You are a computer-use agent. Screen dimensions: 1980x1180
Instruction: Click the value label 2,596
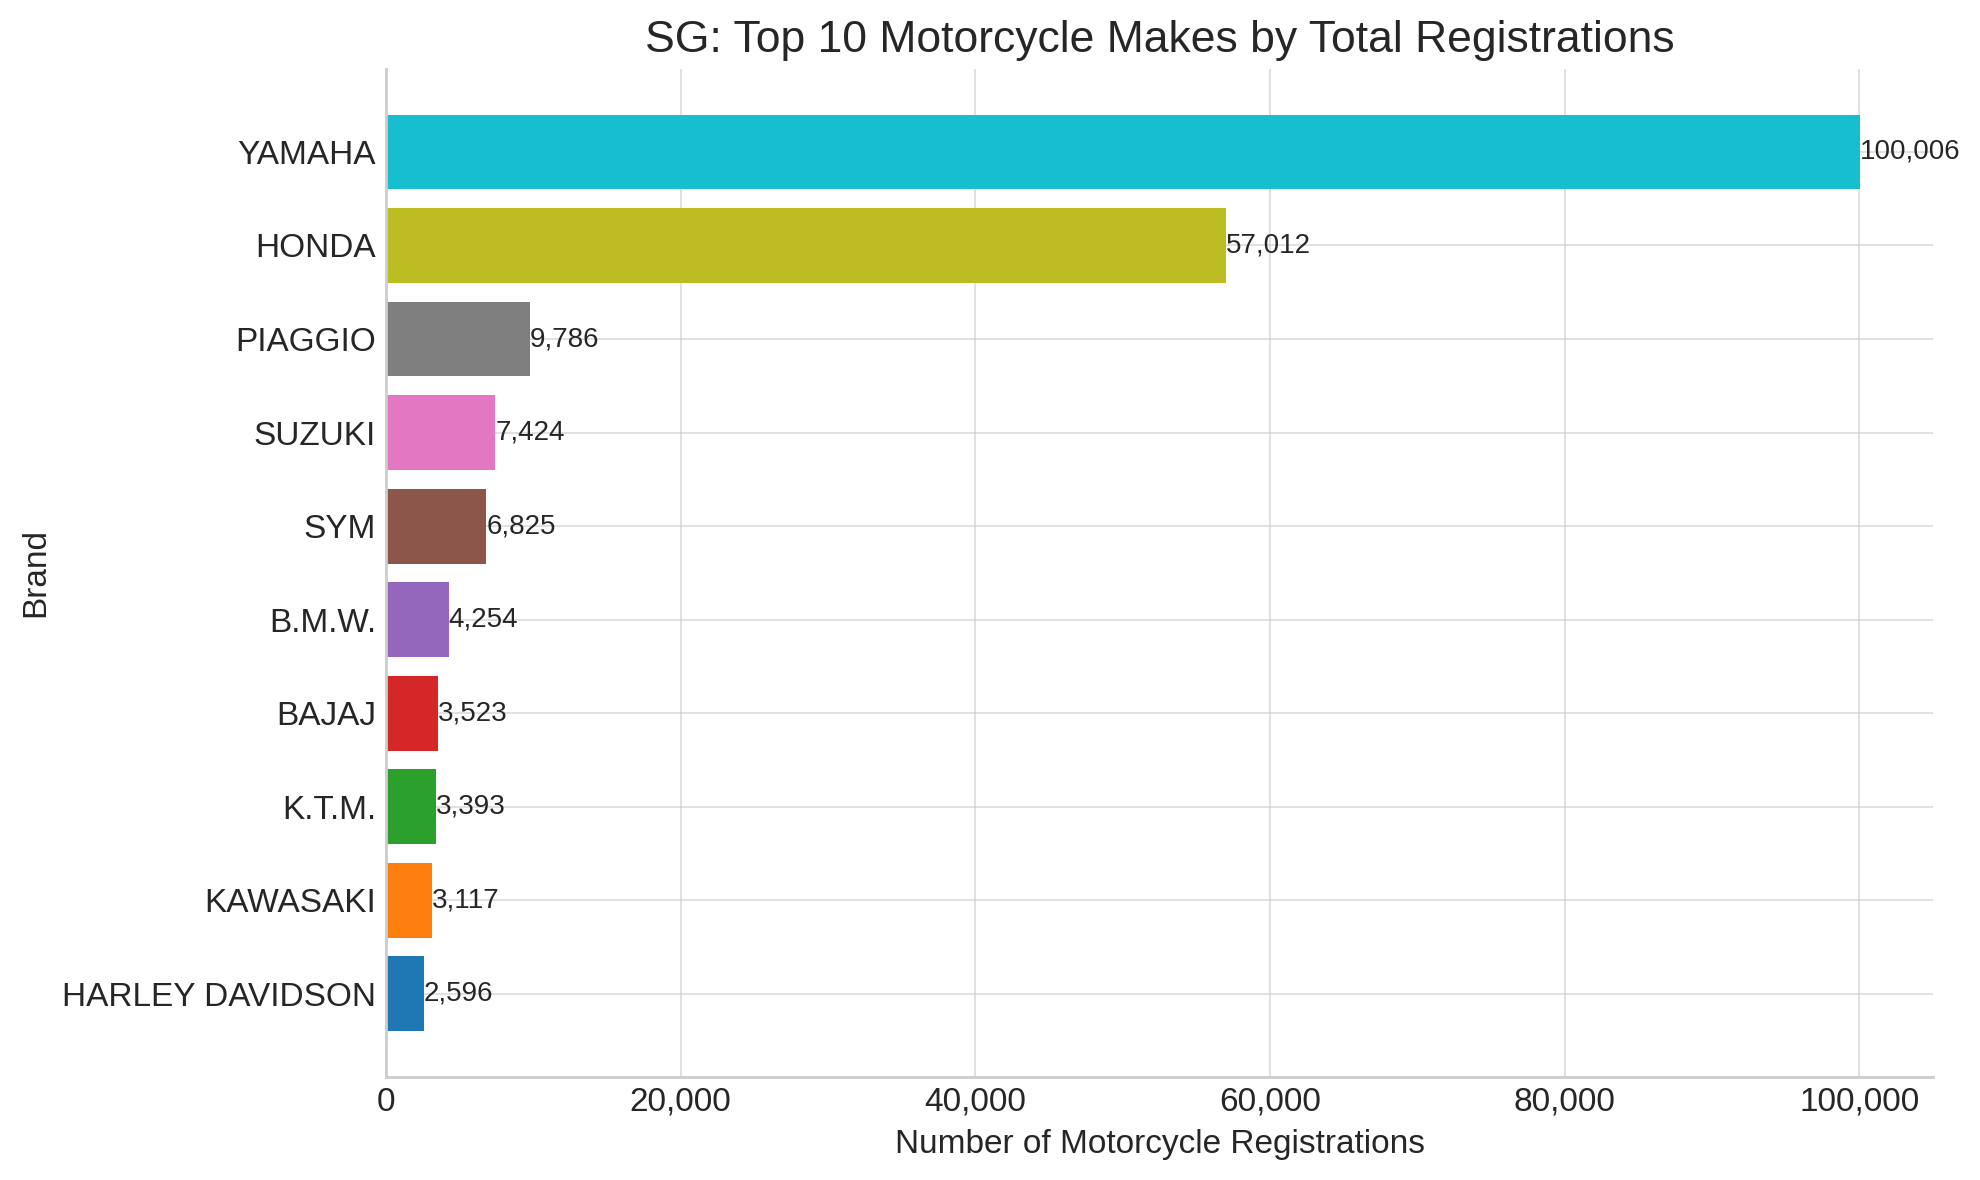click(458, 993)
